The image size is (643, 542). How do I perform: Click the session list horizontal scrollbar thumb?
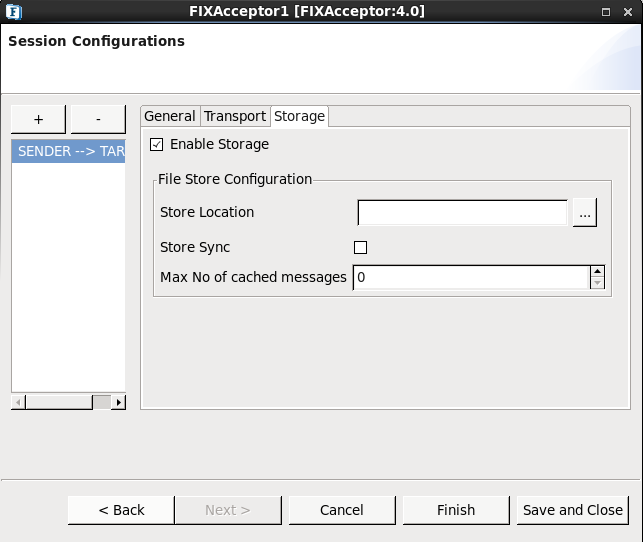pos(58,402)
